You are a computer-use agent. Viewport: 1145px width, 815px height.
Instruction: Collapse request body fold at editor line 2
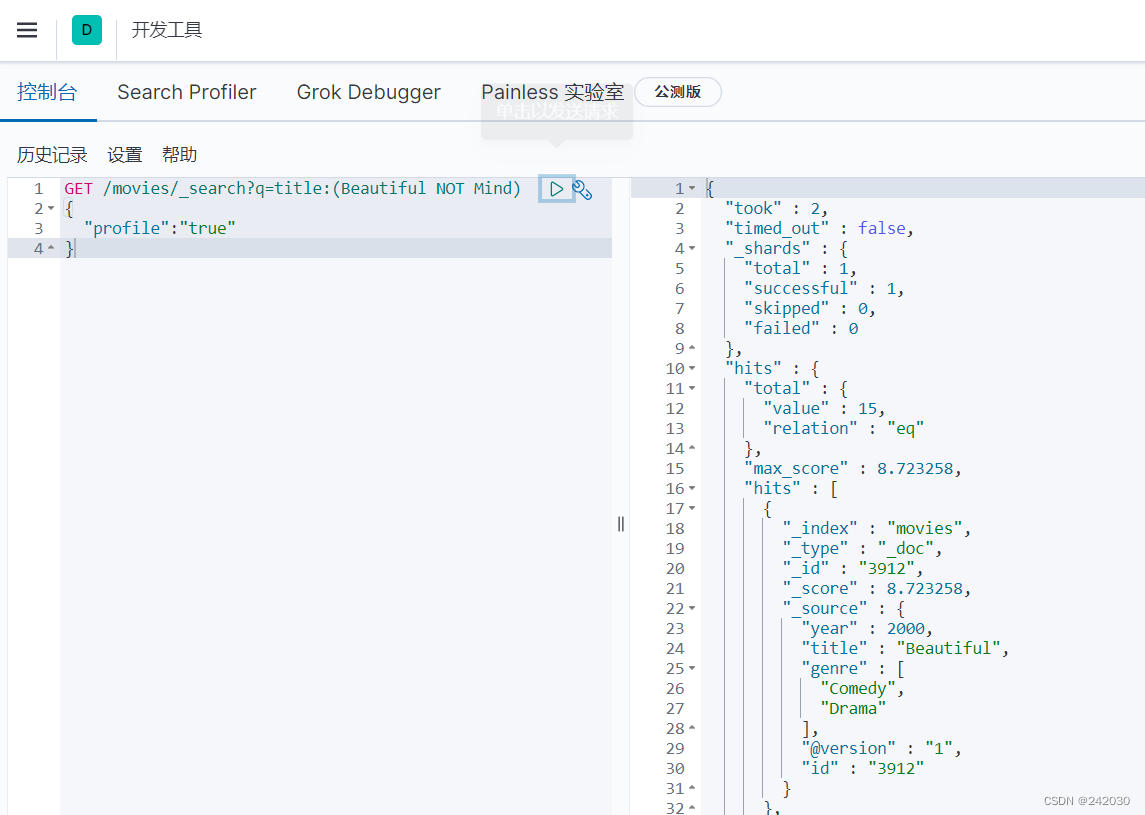[x=51, y=209]
